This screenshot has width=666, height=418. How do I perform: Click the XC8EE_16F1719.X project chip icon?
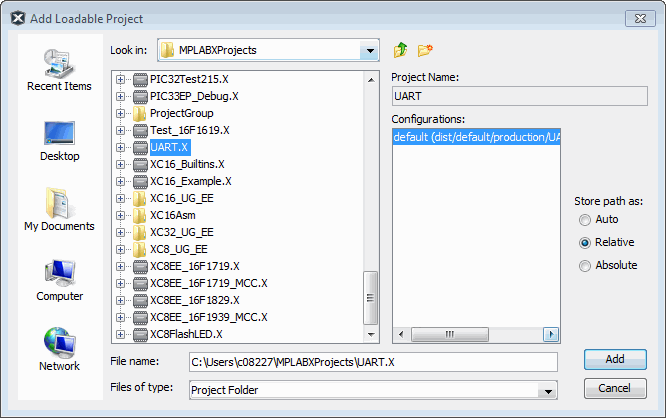(x=140, y=266)
